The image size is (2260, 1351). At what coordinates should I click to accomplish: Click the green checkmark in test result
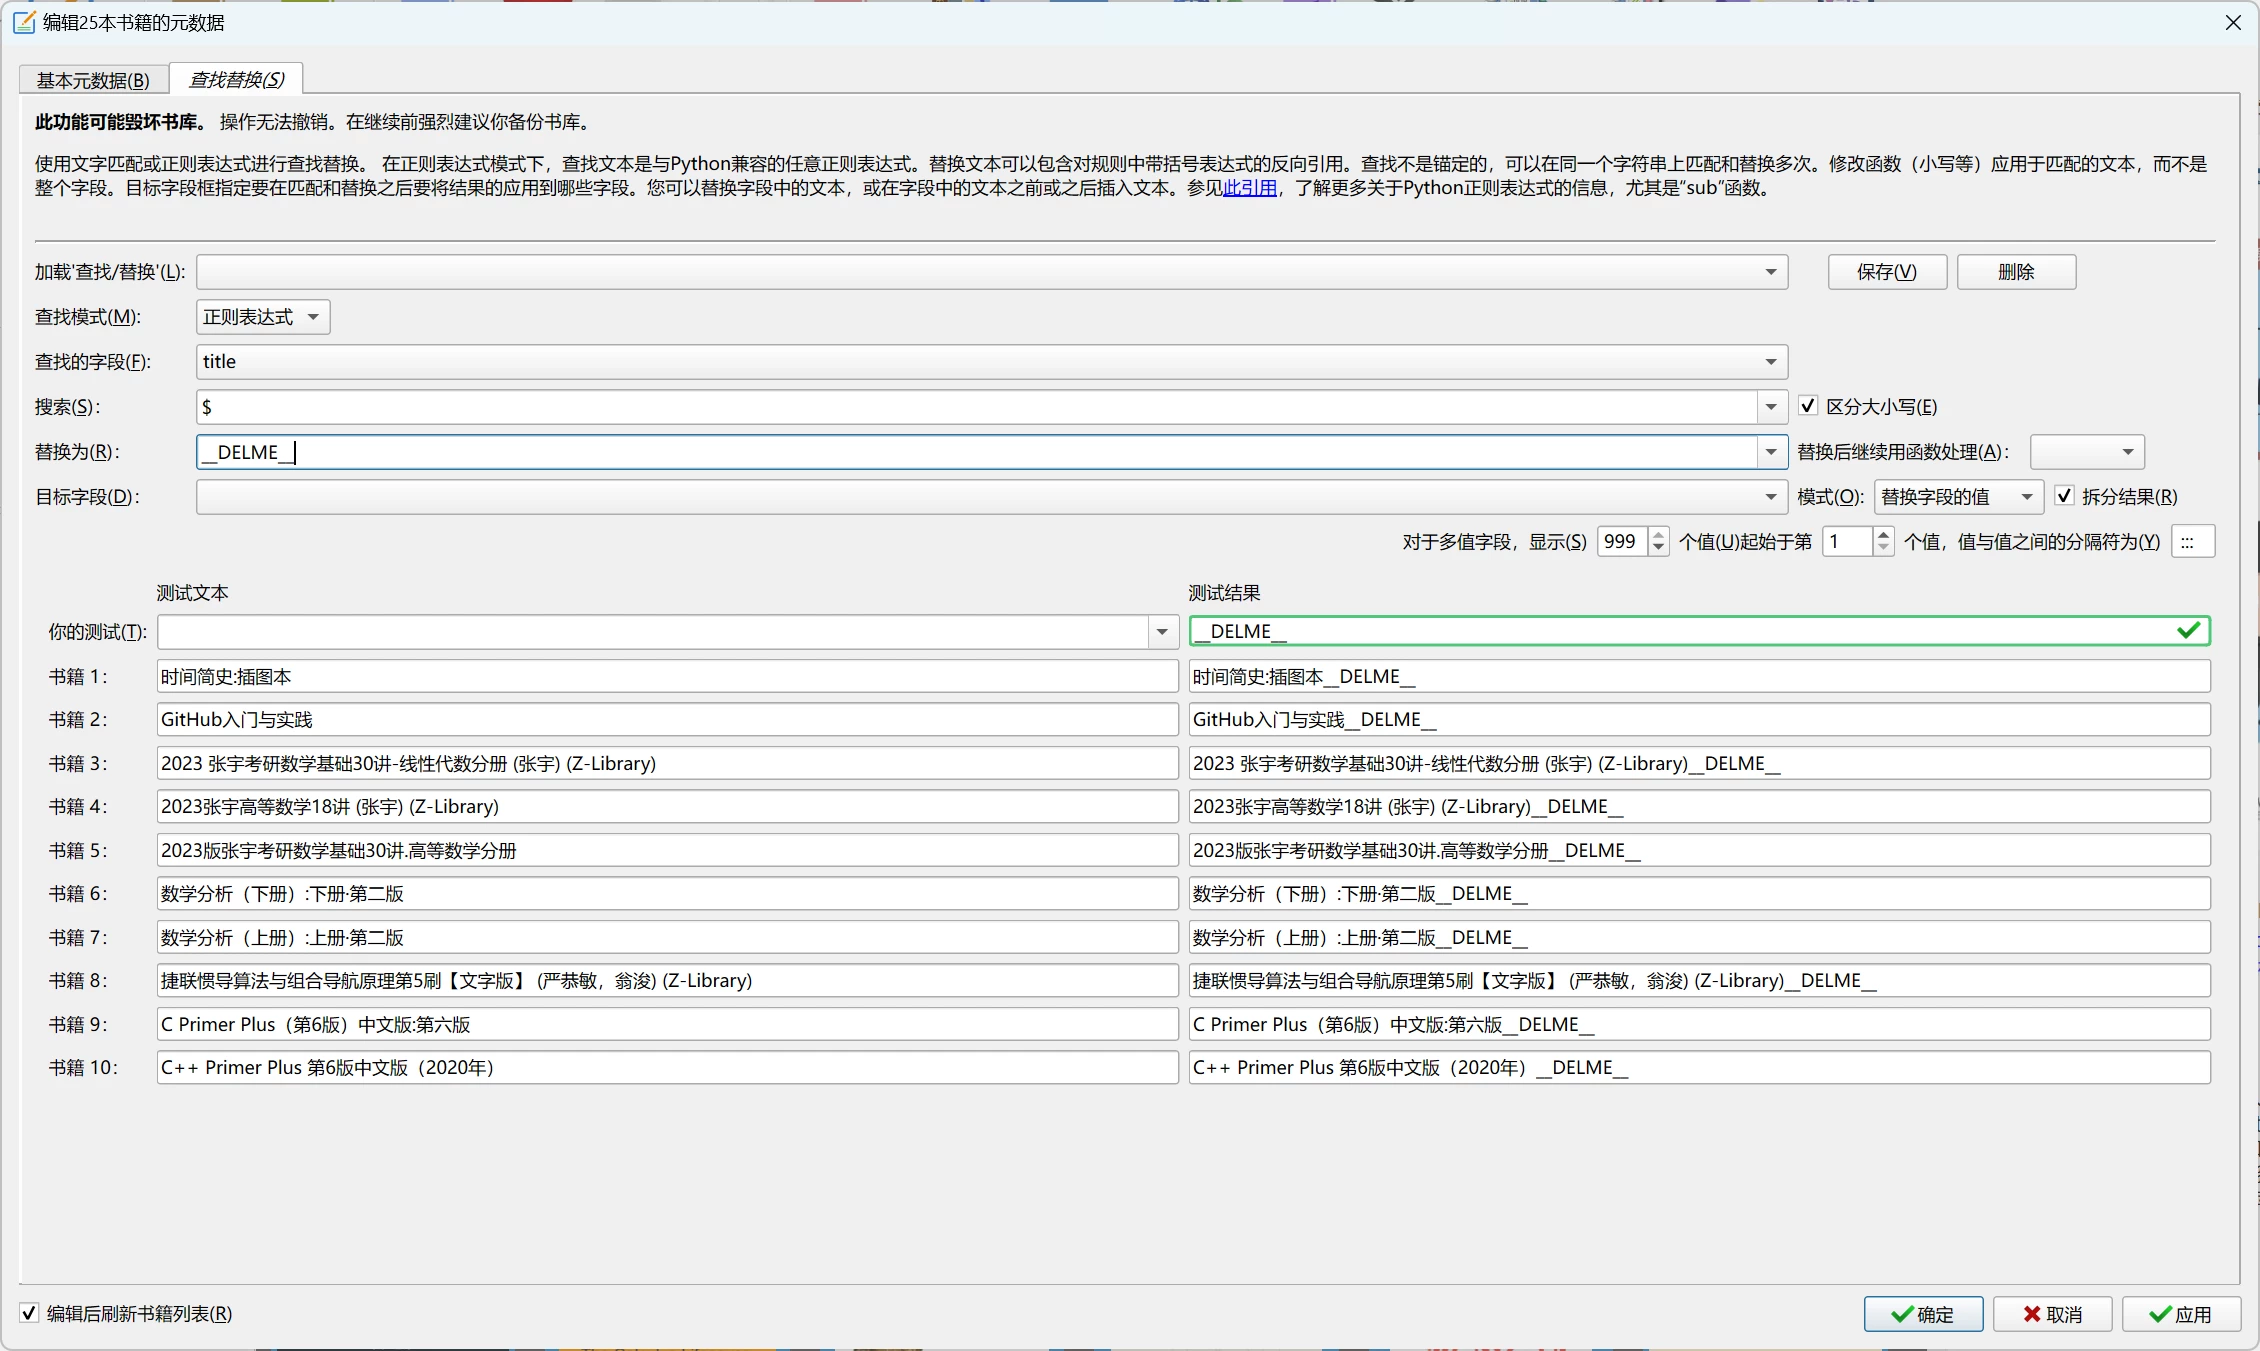click(2188, 631)
